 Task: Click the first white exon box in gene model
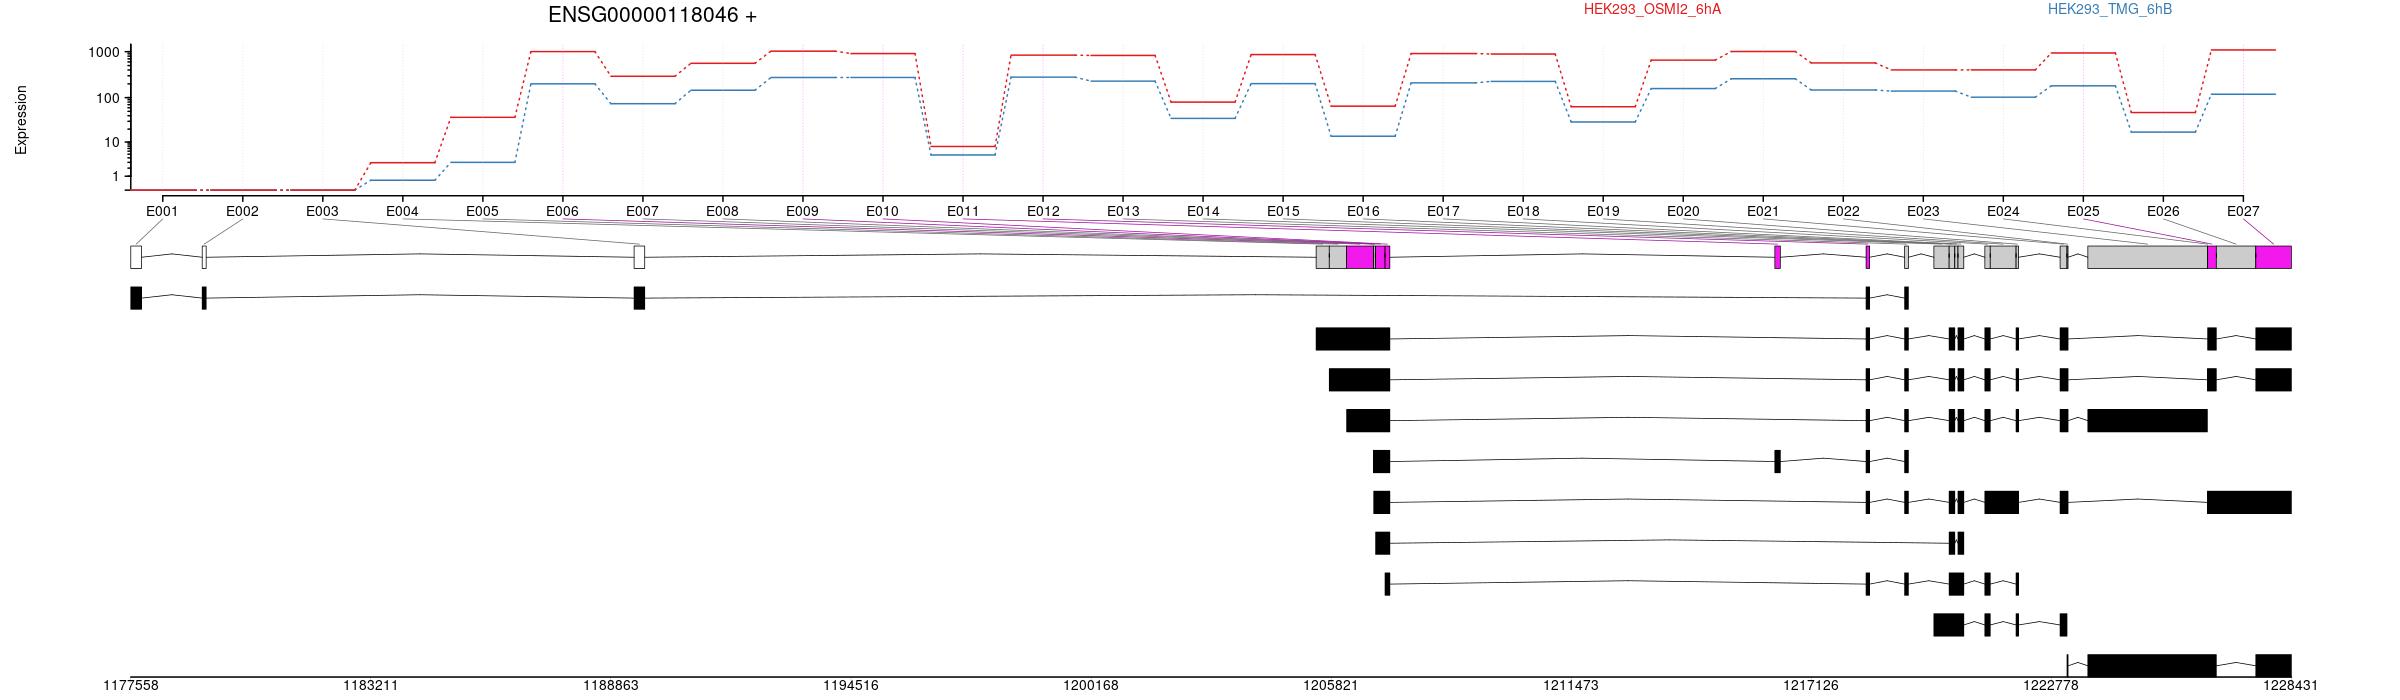[x=136, y=257]
